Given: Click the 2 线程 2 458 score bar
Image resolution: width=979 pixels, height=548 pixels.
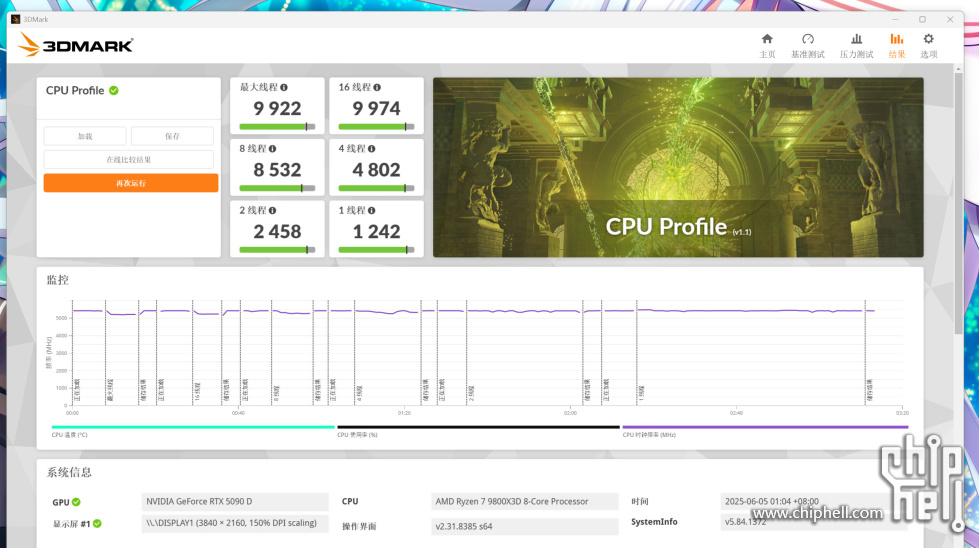Looking at the screenshot, I should tap(277, 250).
